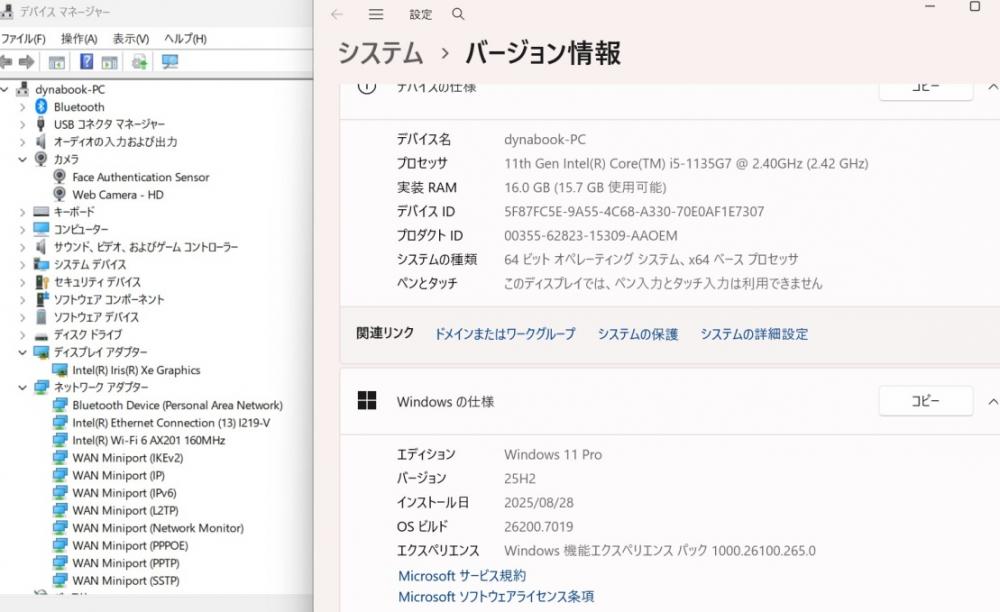The image size is (1000, 612).
Task: Select Intel(R) Wi-Fi 6 AX201 160MHz adapter
Action: click(x=149, y=440)
